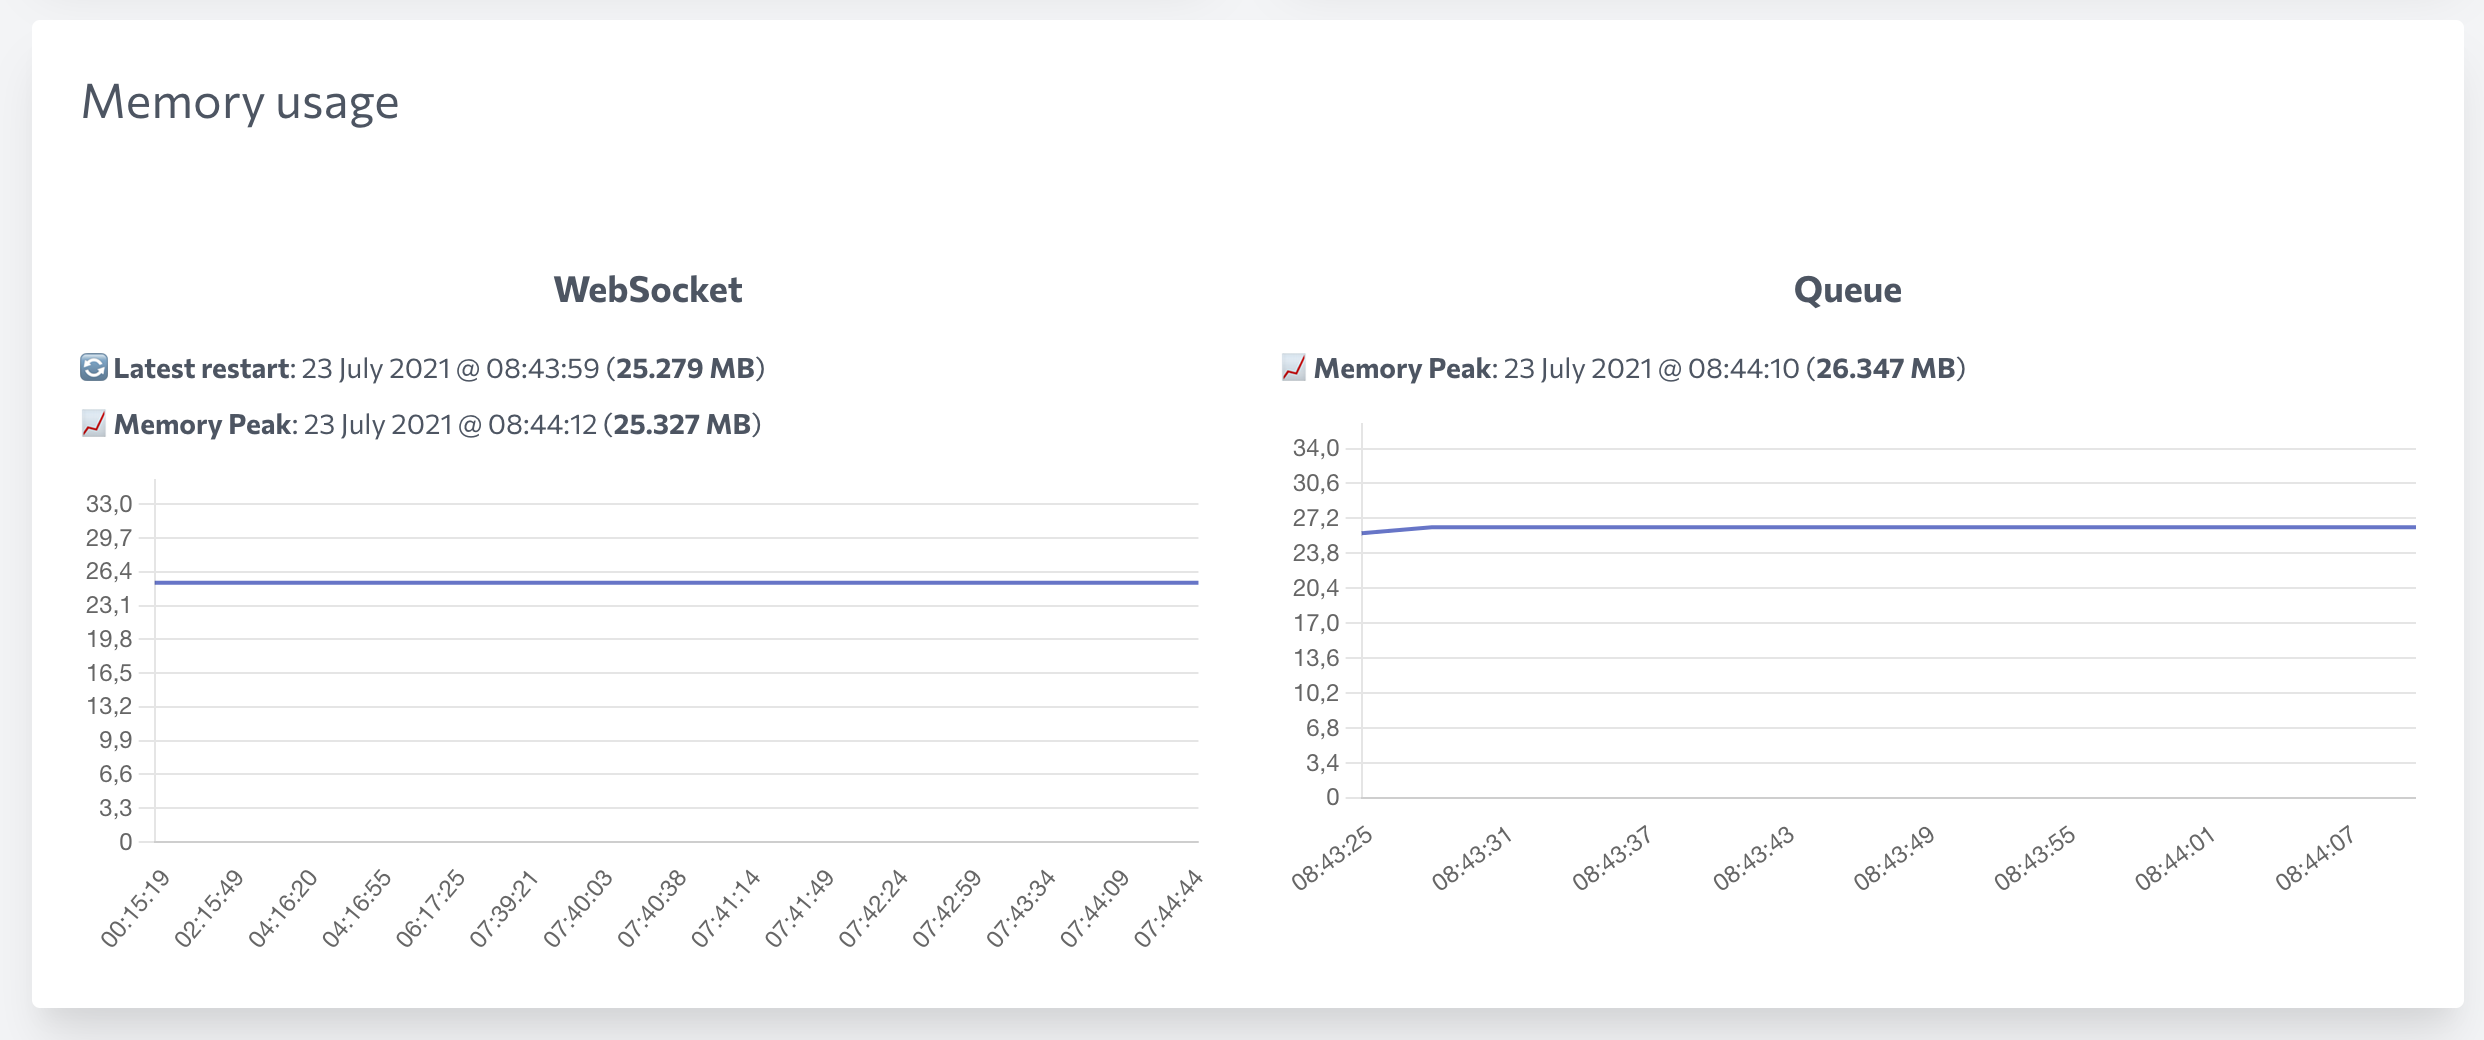Screen dimensions: 2484x1040
Task: Click the 30,6 Queue y-axis value
Action: pos(1316,483)
